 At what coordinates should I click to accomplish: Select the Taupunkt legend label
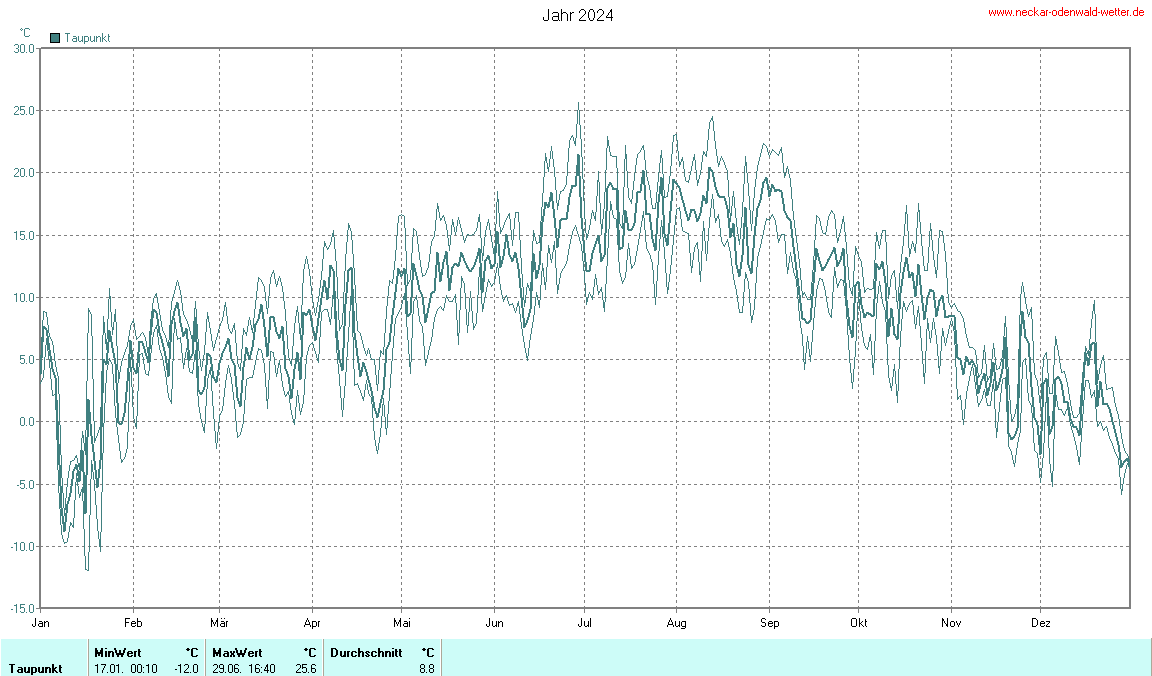click(87, 38)
